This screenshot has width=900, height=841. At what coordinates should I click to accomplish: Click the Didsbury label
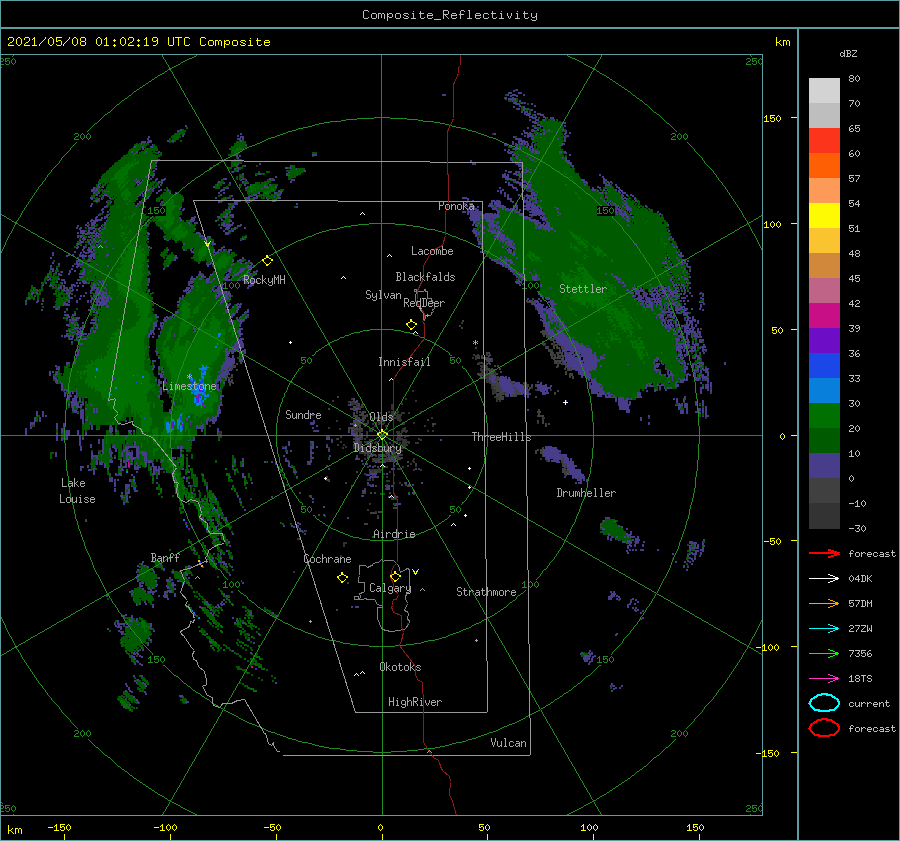377,448
